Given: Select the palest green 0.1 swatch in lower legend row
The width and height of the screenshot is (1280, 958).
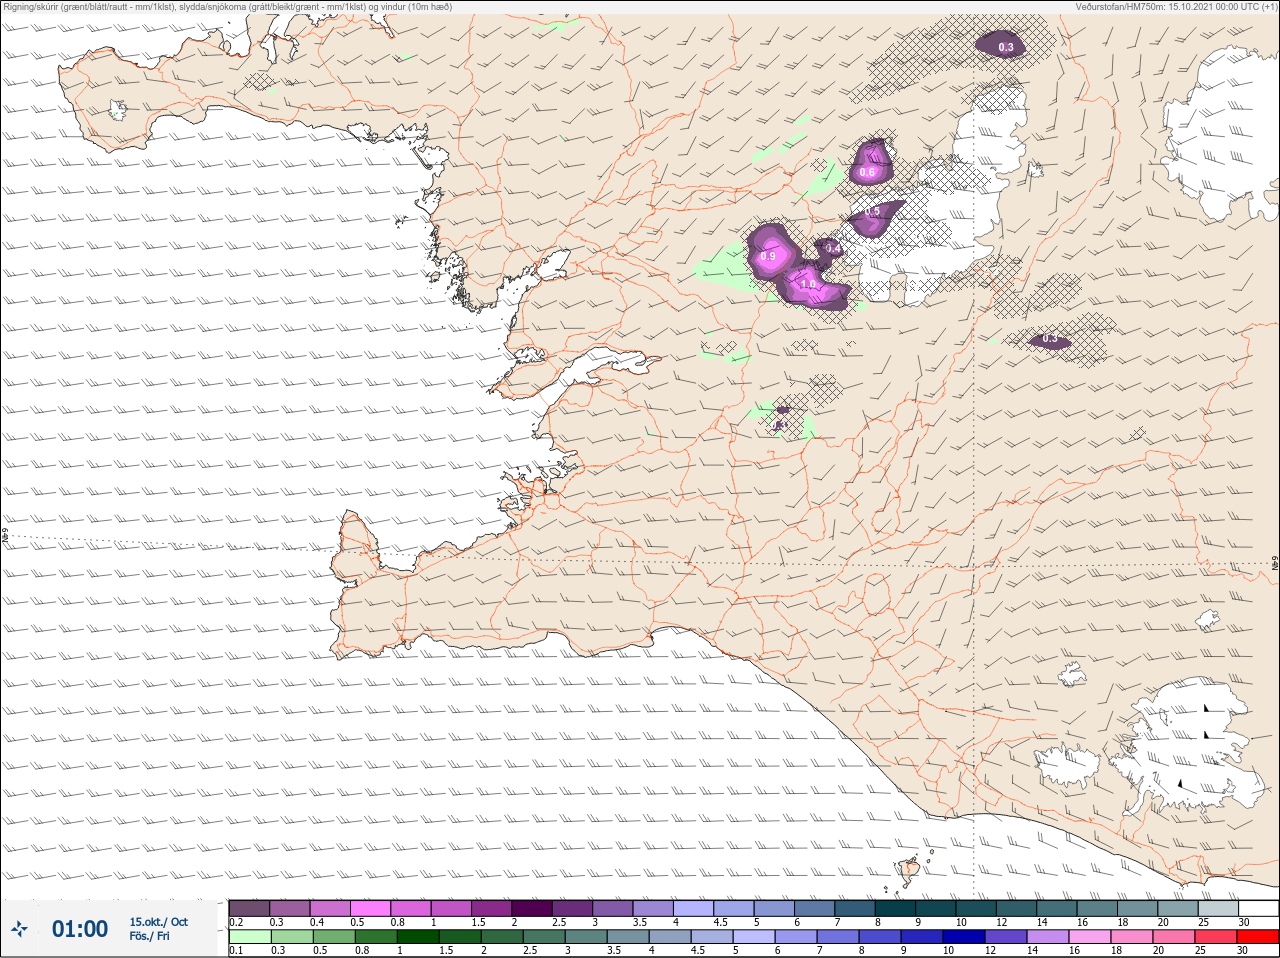Looking at the screenshot, I should [249, 936].
